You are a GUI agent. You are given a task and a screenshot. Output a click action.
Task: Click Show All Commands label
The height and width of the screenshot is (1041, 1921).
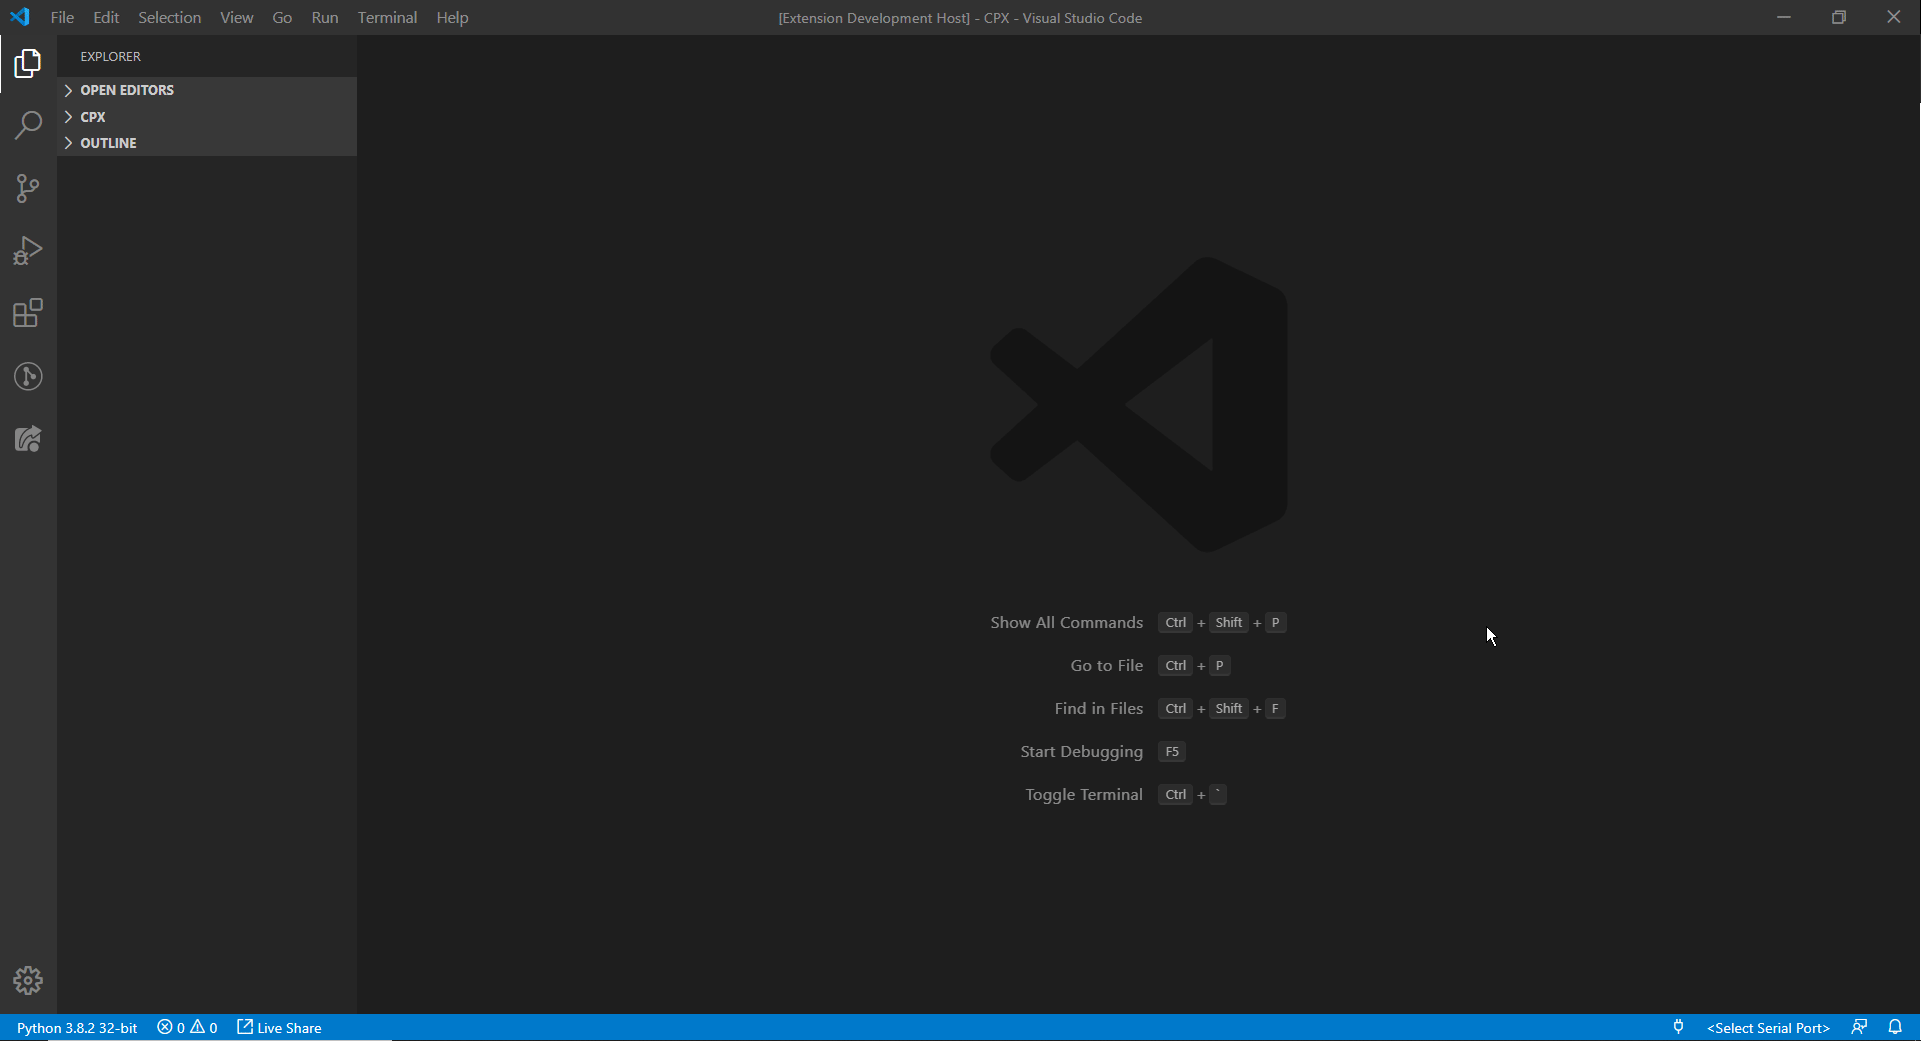pyautogui.click(x=1066, y=622)
